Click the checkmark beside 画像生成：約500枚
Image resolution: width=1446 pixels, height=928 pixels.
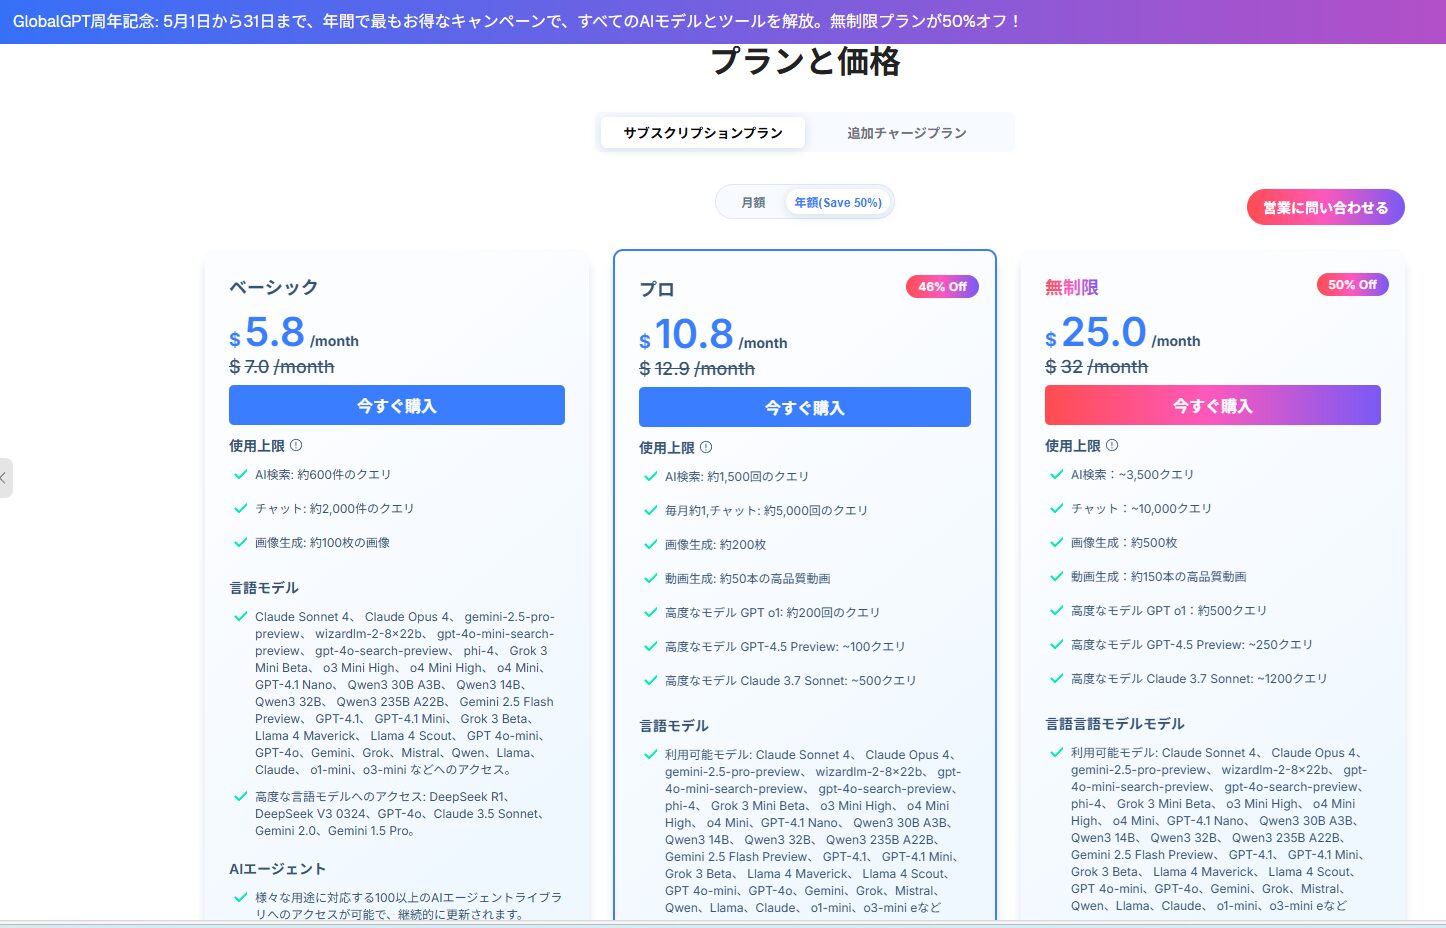1056,542
